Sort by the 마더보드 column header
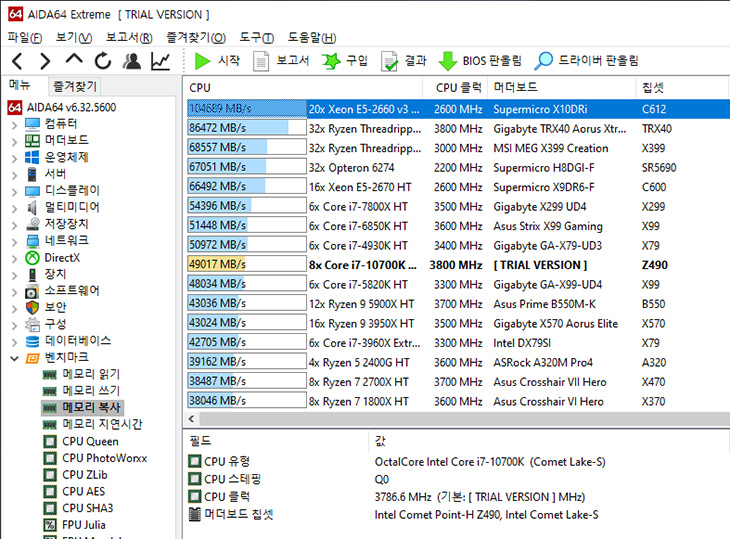The image size is (730, 539). [x=561, y=88]
